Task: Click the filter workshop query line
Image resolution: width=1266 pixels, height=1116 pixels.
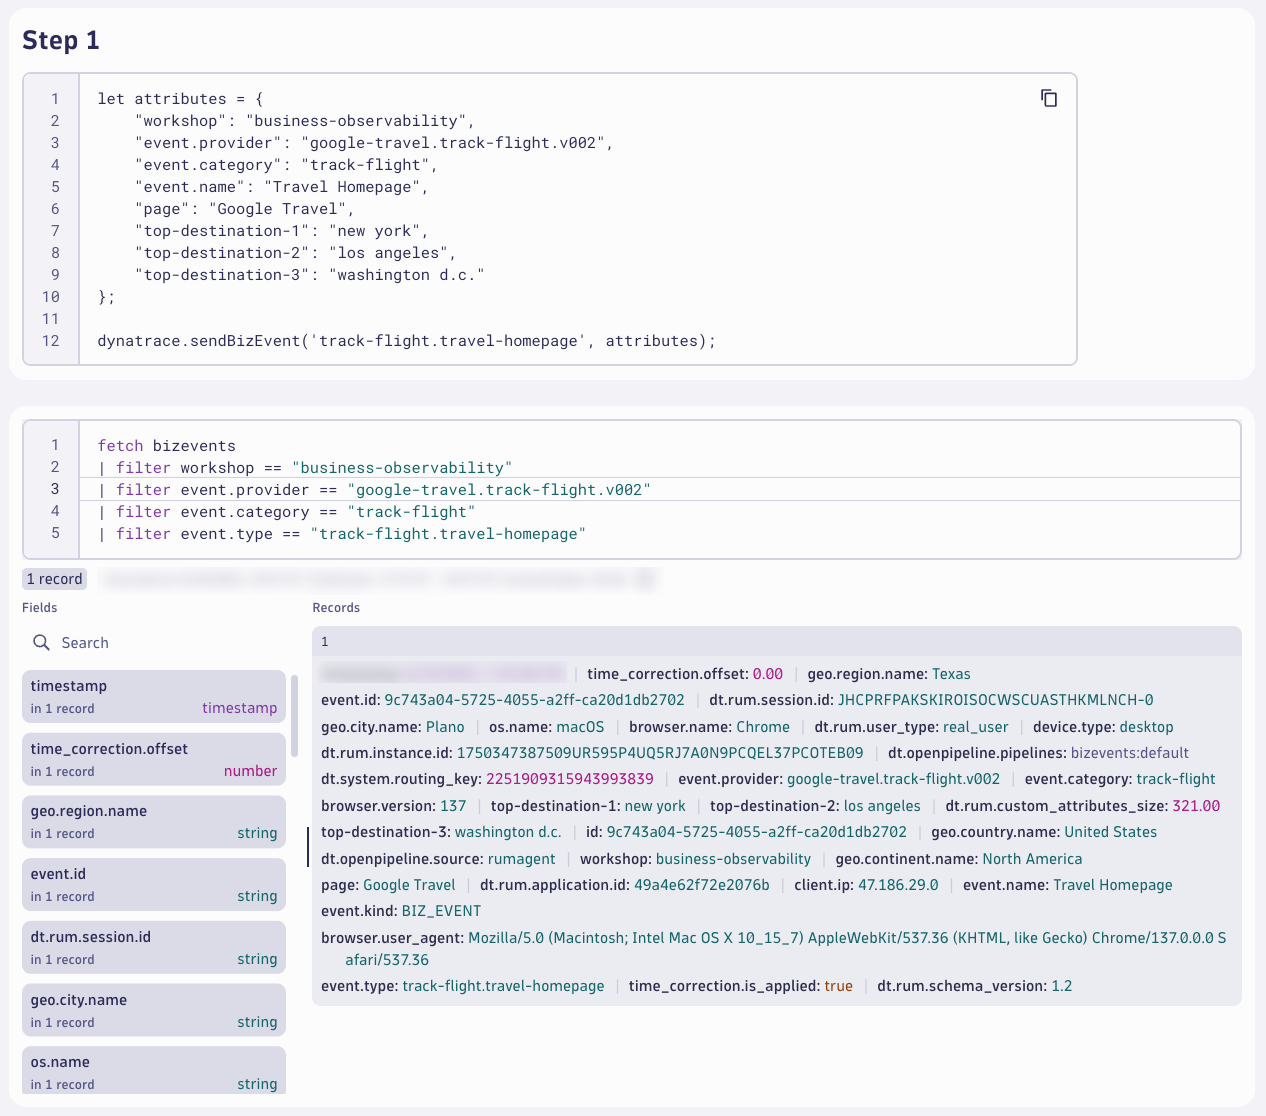Action: [x=305, y=468]
